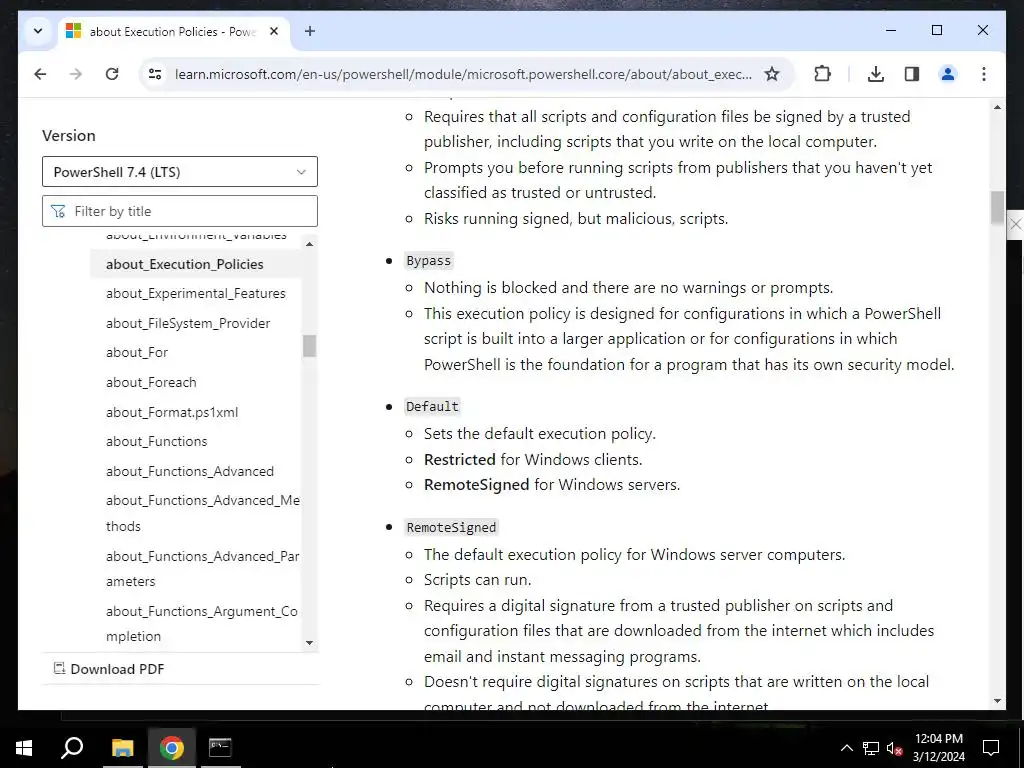Go back to the previous page
The width and height of the screenshot is (1024, 768).
tap(40, 74)
